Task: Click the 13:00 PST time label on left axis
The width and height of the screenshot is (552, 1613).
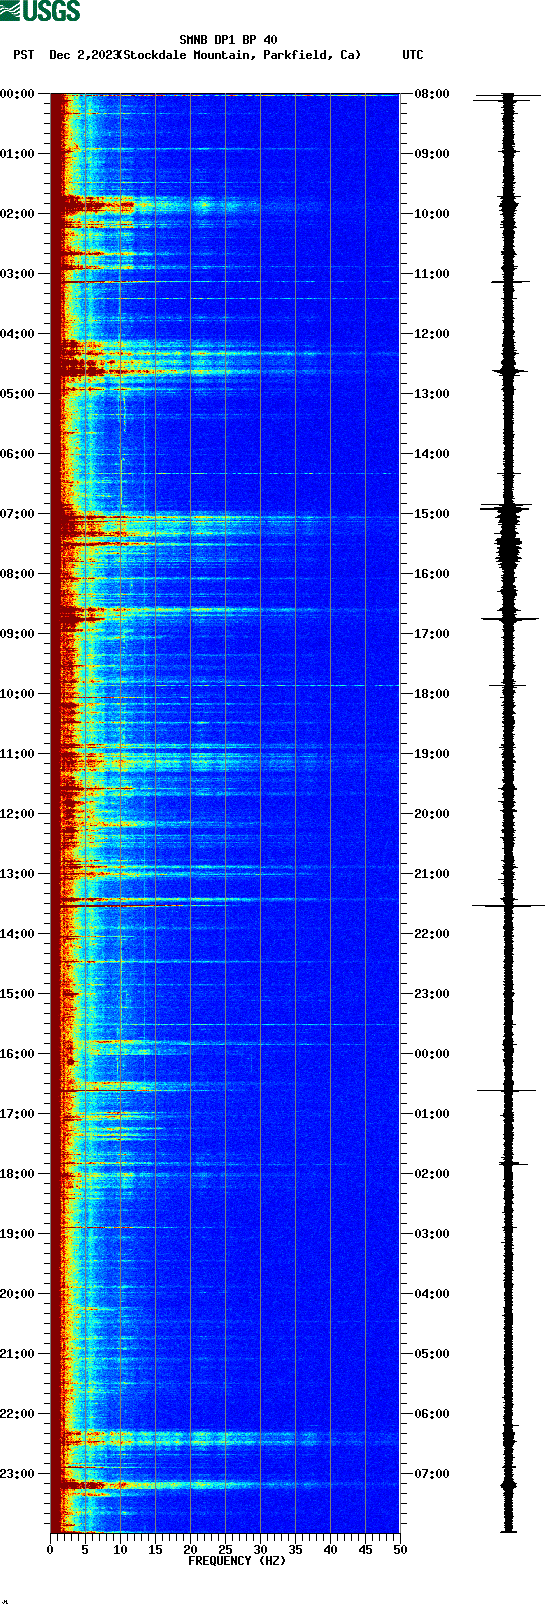Action: (x=18, y=874)
